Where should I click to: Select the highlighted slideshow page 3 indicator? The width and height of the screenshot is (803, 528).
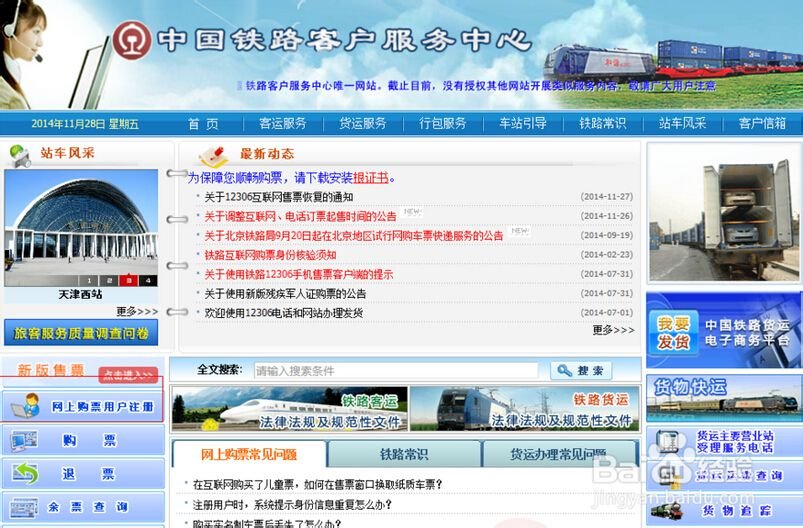click(x=129, y=281)
